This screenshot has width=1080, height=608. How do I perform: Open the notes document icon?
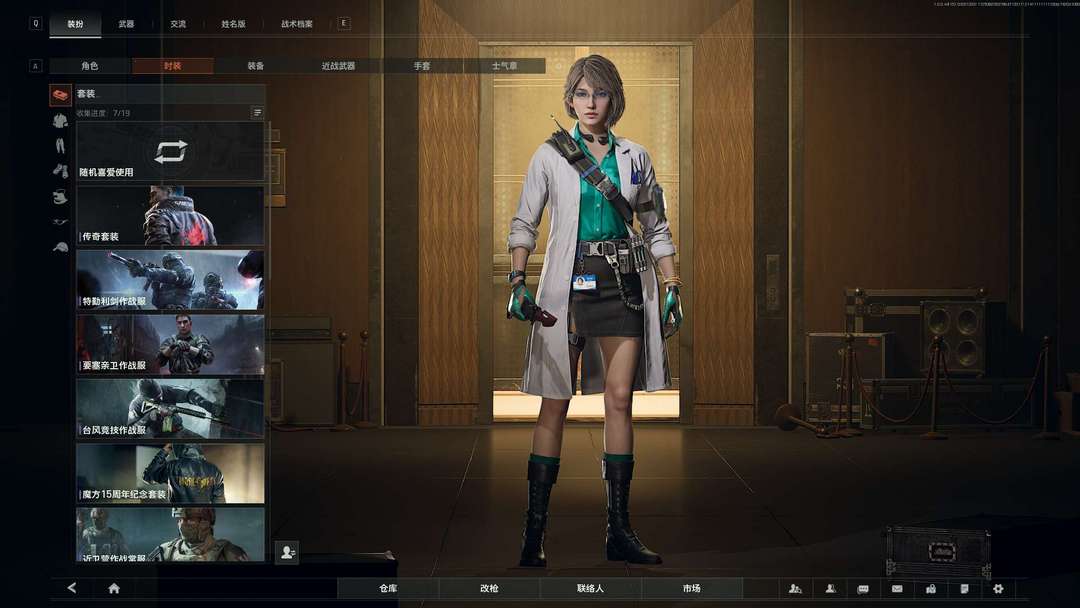(964, 589)
